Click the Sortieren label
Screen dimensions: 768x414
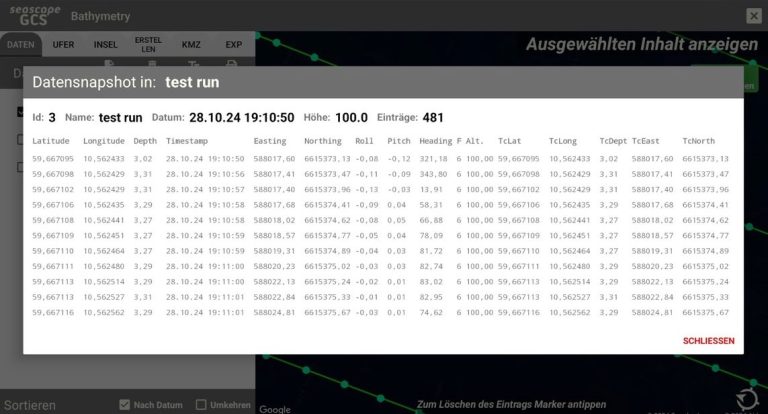click(30, 405)
